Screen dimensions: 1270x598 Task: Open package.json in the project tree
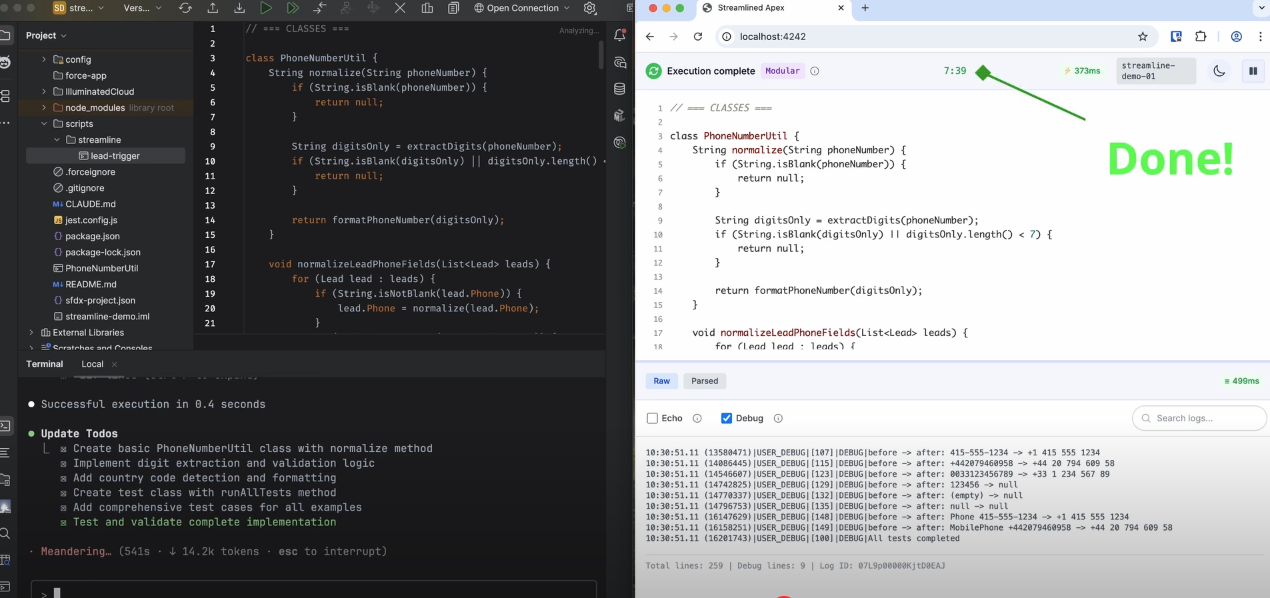pos(92,236)
